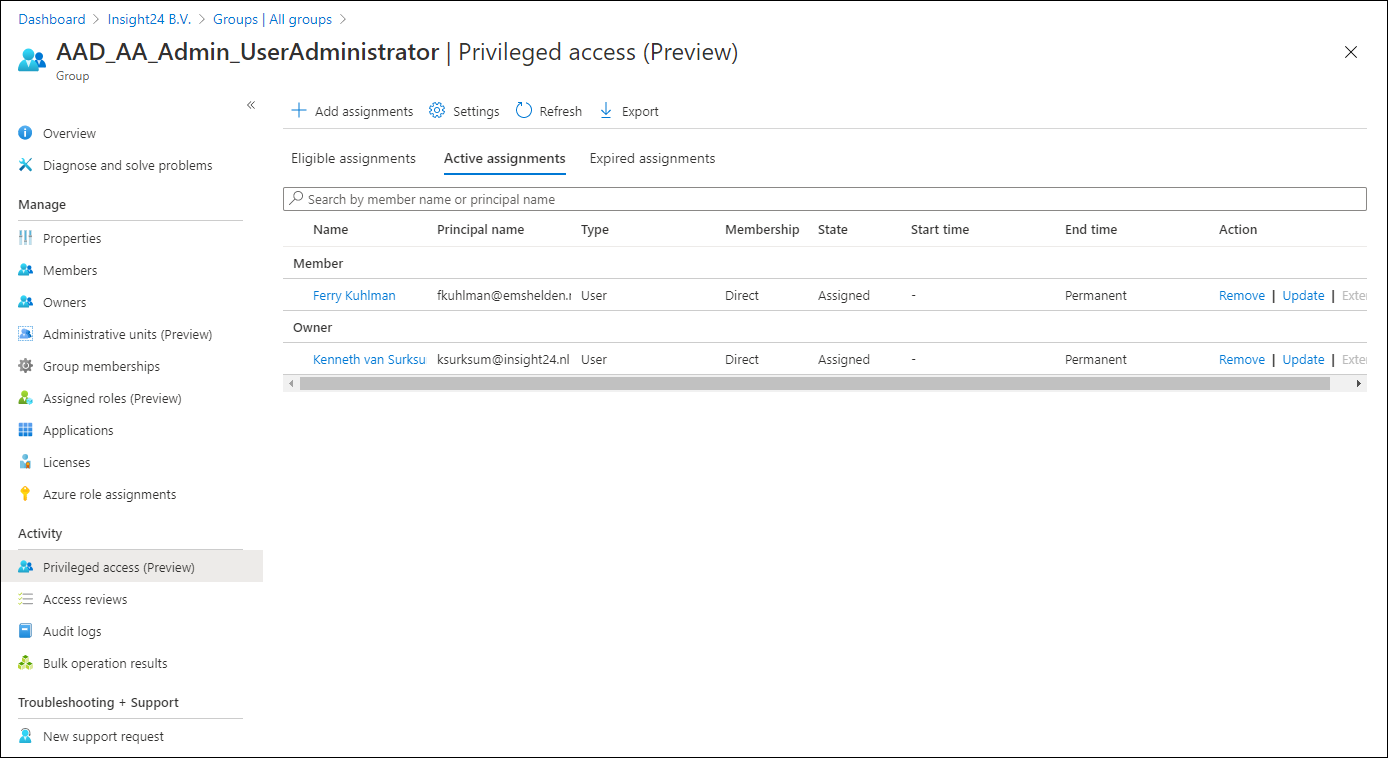1388x758 pixels.
Task: Switch to Eligible assignments tab
Action: 353,158
